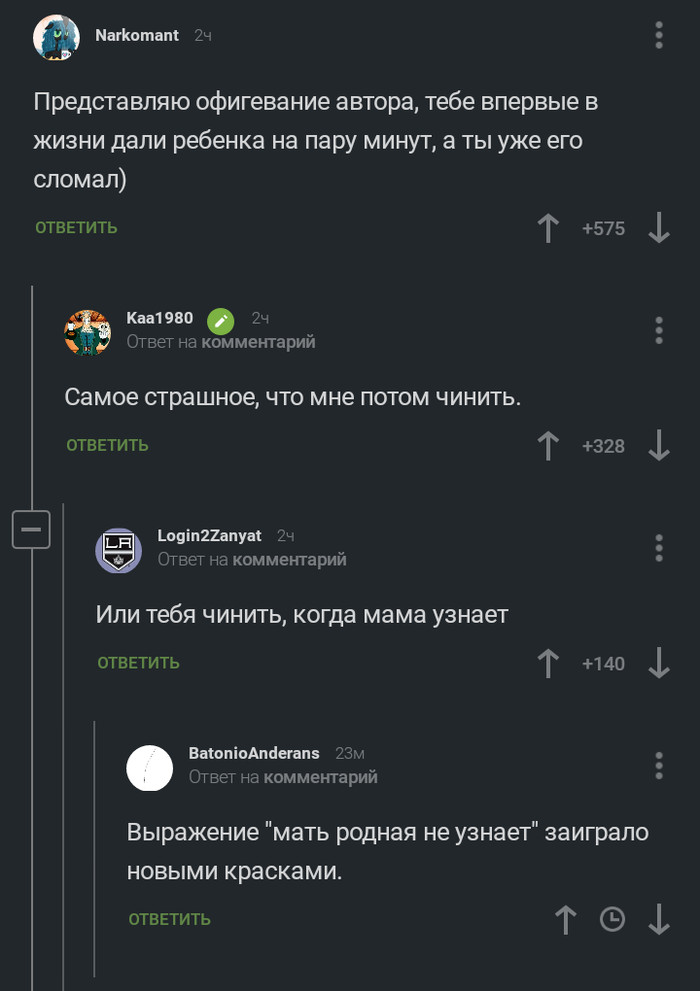Open Login2Zanyat's LA Kings avatar

pyautogui.click(x=118, y=548)
